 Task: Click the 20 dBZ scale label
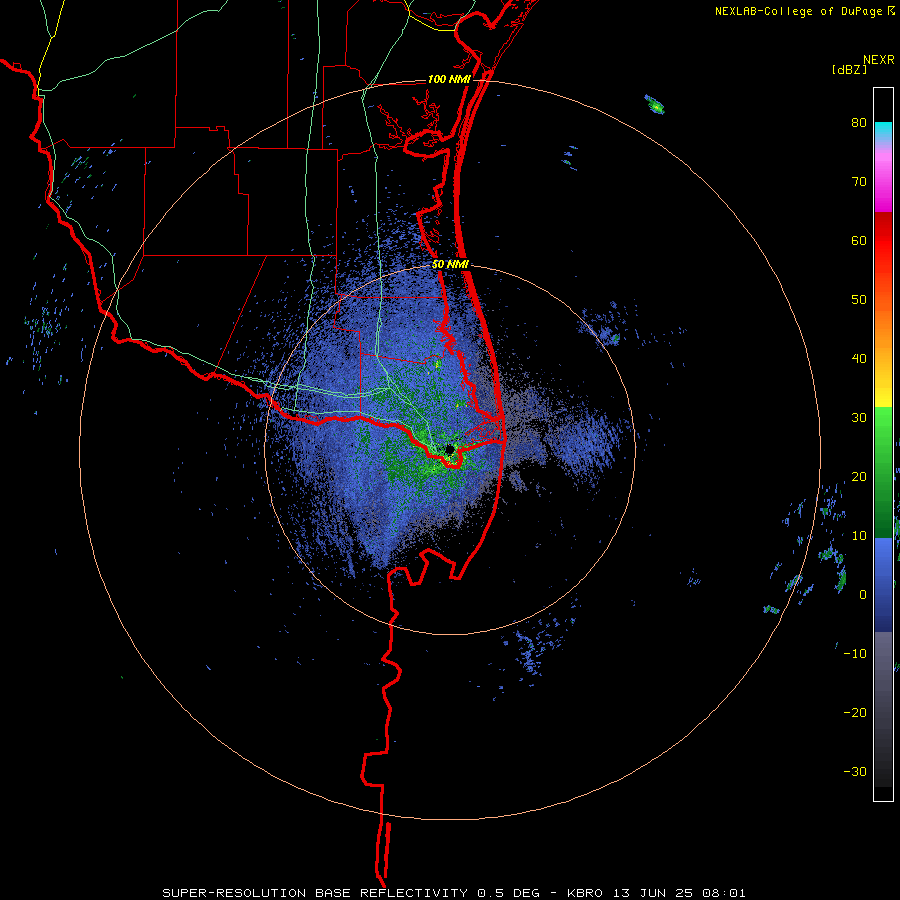coord(859,476)
